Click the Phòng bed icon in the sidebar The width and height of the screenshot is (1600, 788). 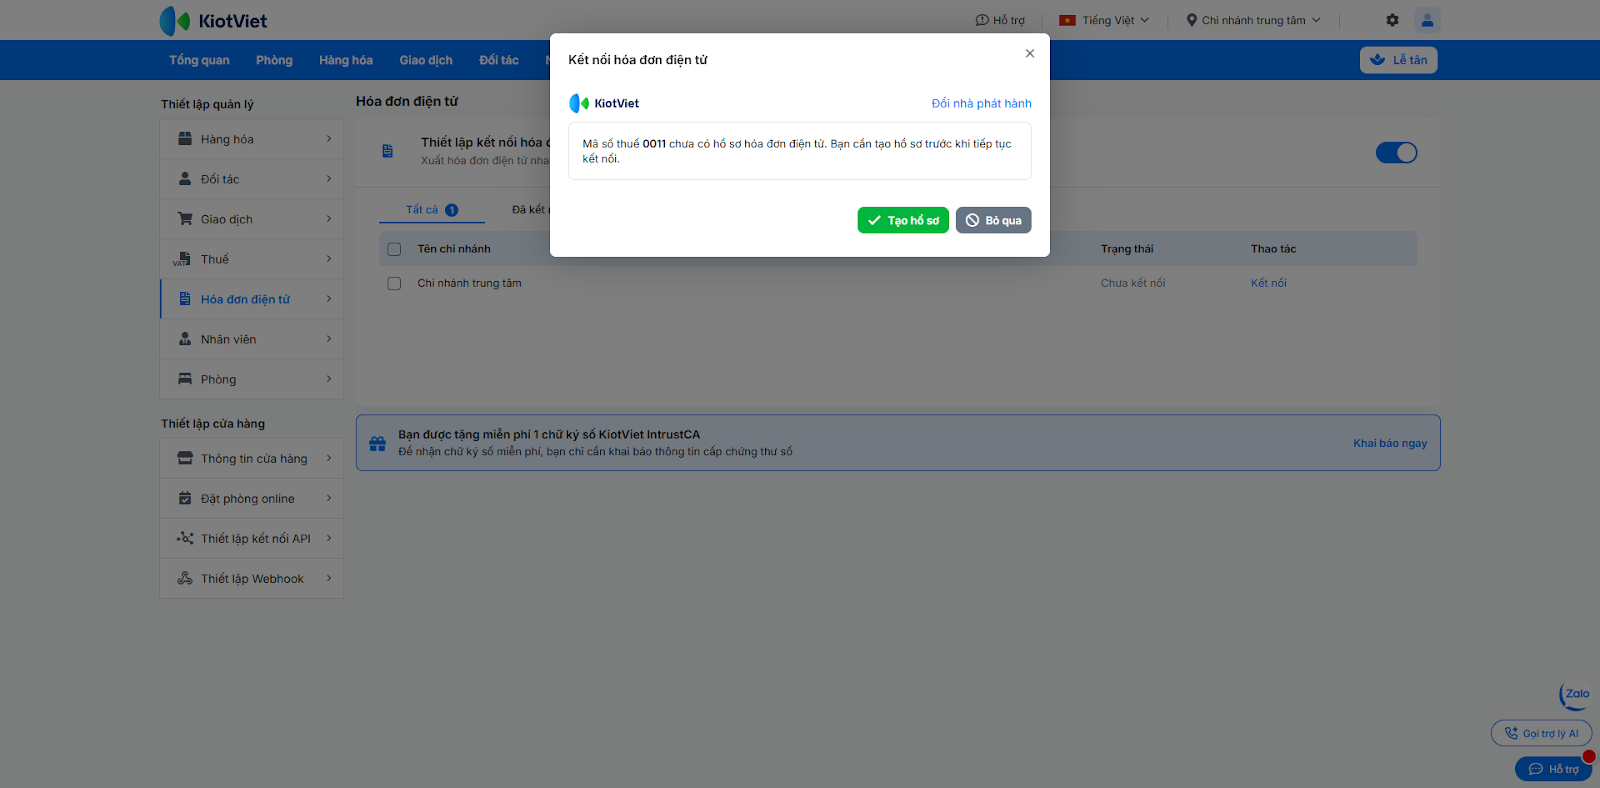pyautogui.click(x=185, y=379)
